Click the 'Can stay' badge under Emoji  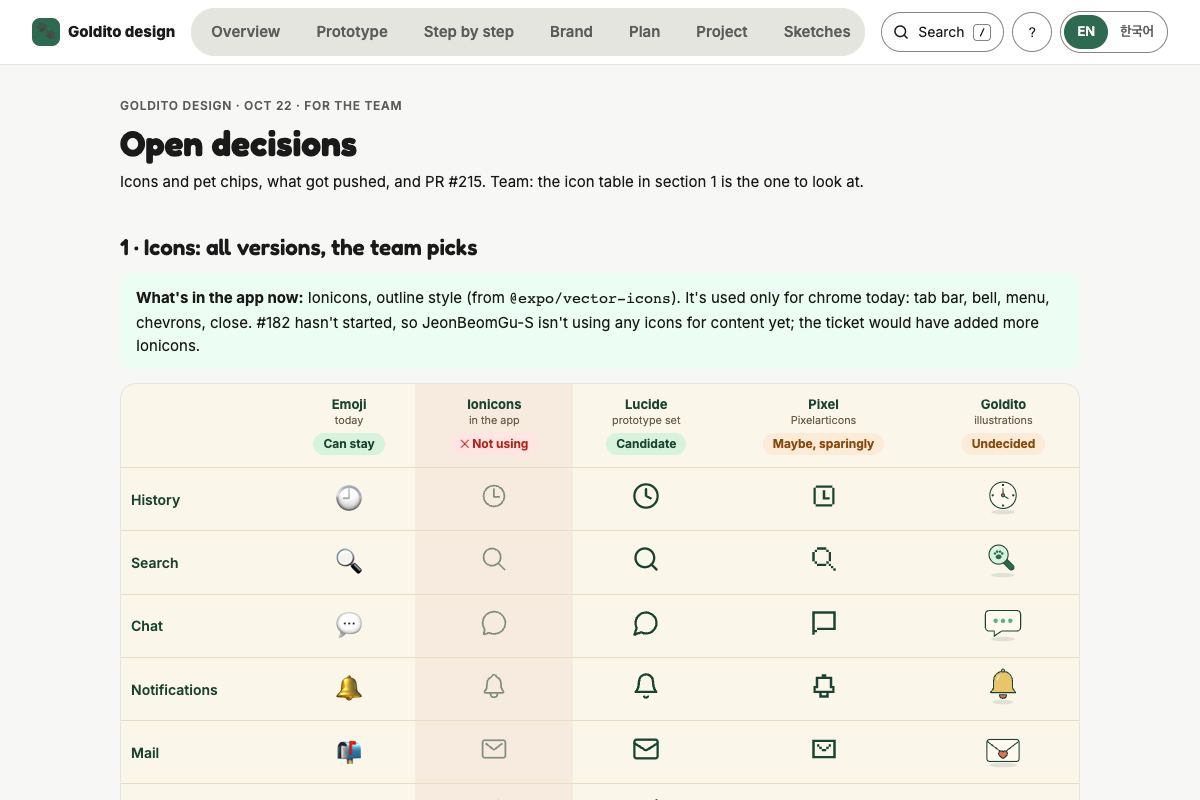click(x=349, y=444)
